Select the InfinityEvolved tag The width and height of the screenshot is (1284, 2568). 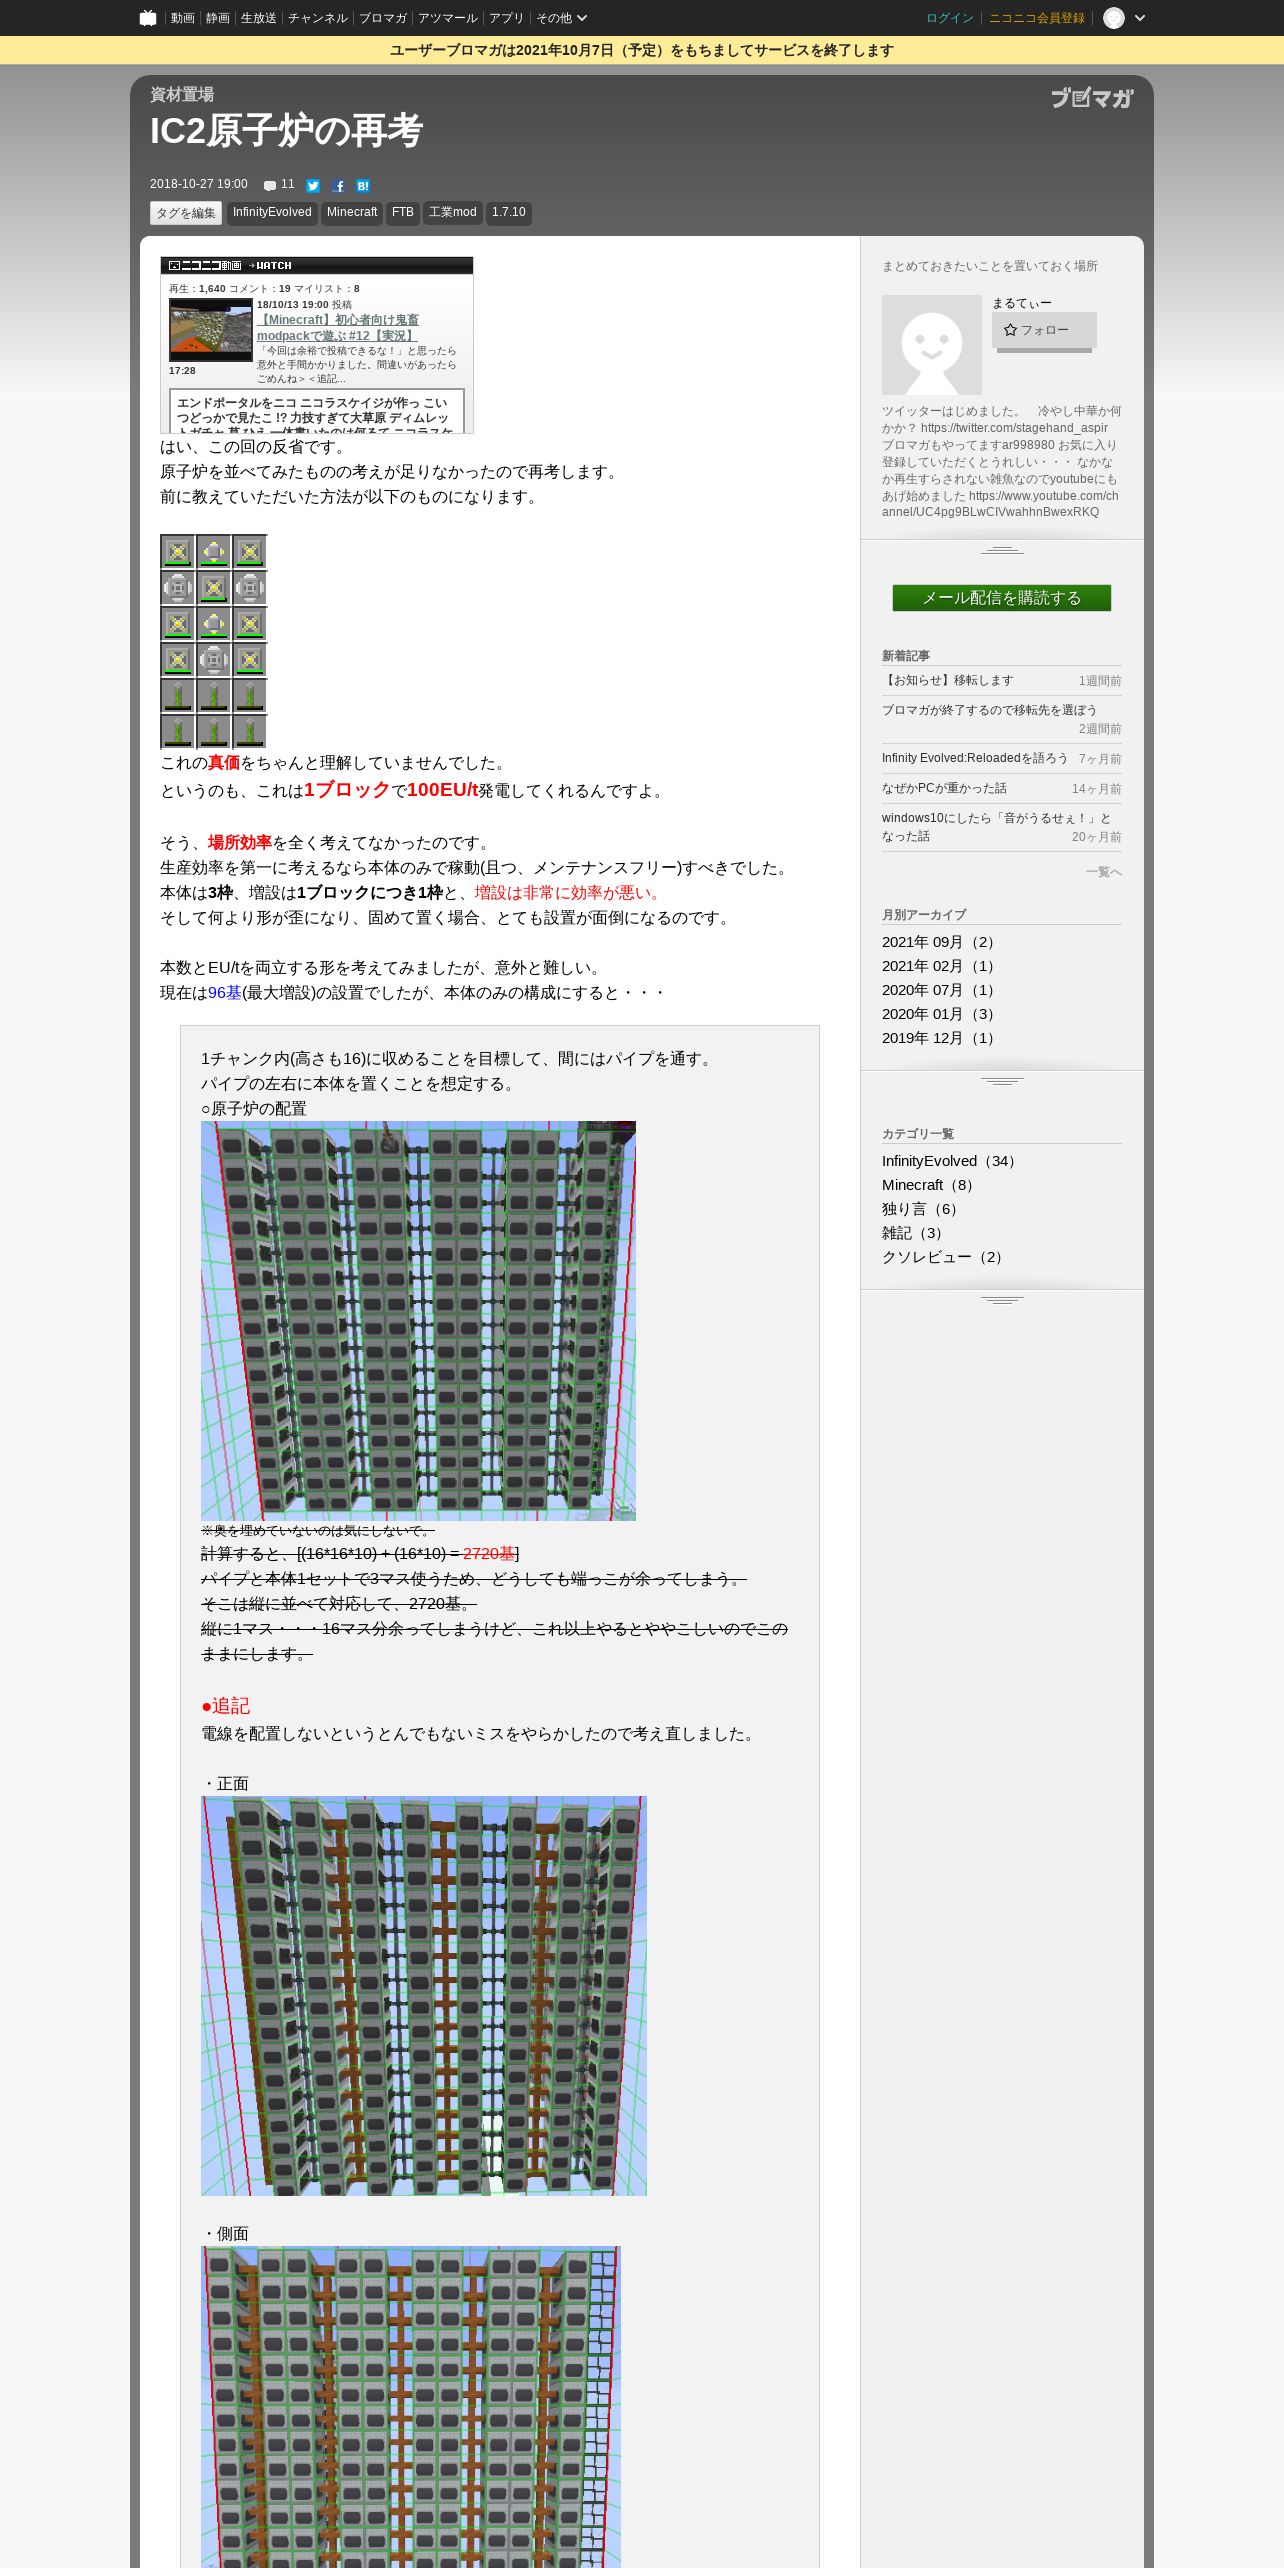click(272, 213)
